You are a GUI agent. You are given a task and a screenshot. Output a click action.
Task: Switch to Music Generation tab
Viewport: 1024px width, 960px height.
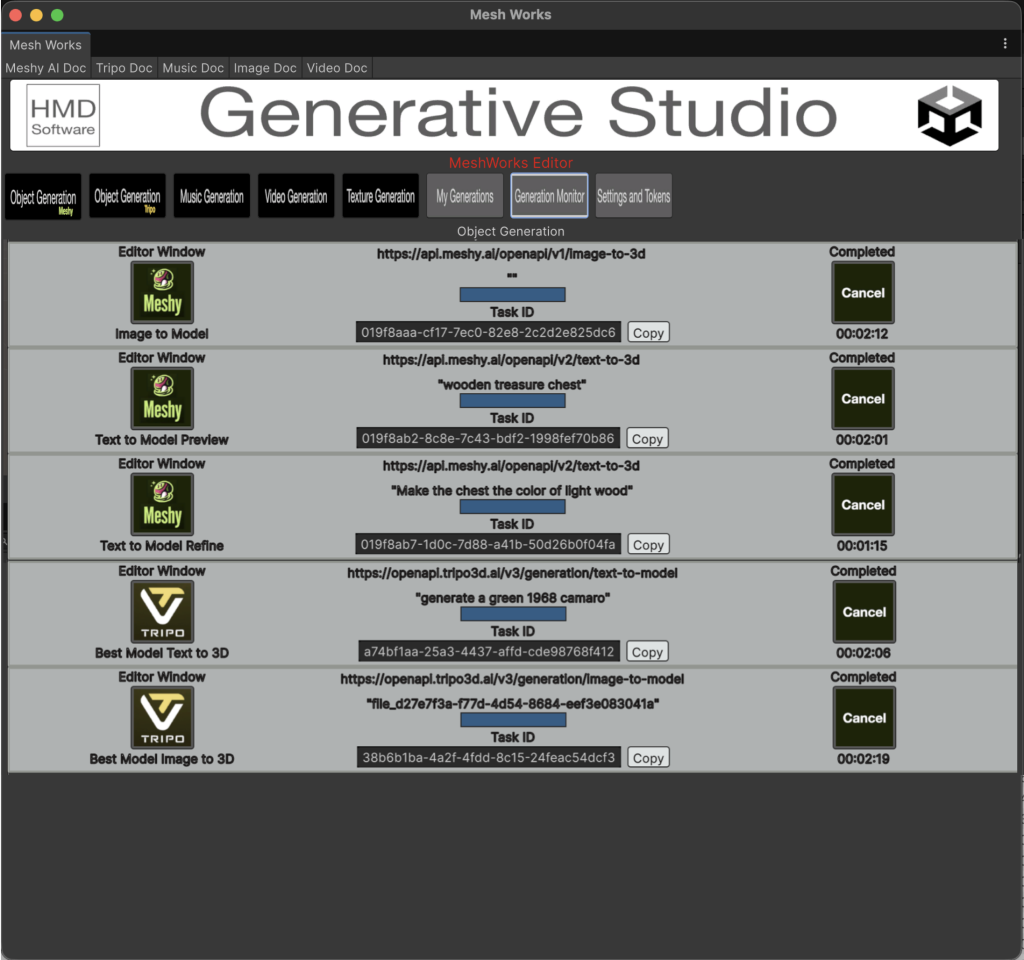click(212, 195)
